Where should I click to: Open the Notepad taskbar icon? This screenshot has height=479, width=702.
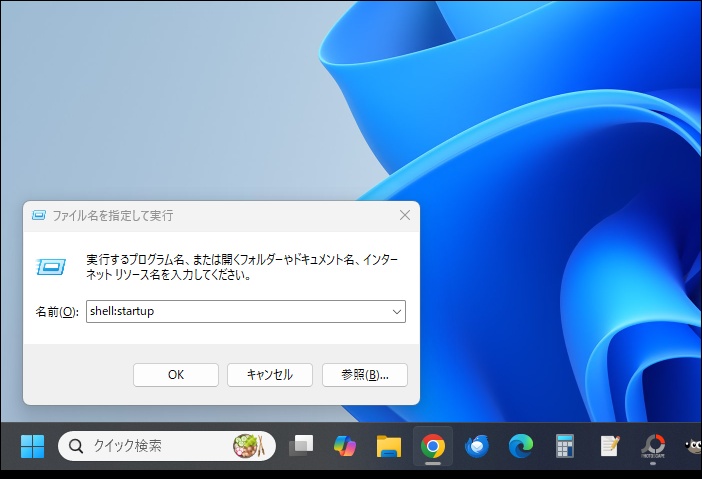tap(609, 446)
